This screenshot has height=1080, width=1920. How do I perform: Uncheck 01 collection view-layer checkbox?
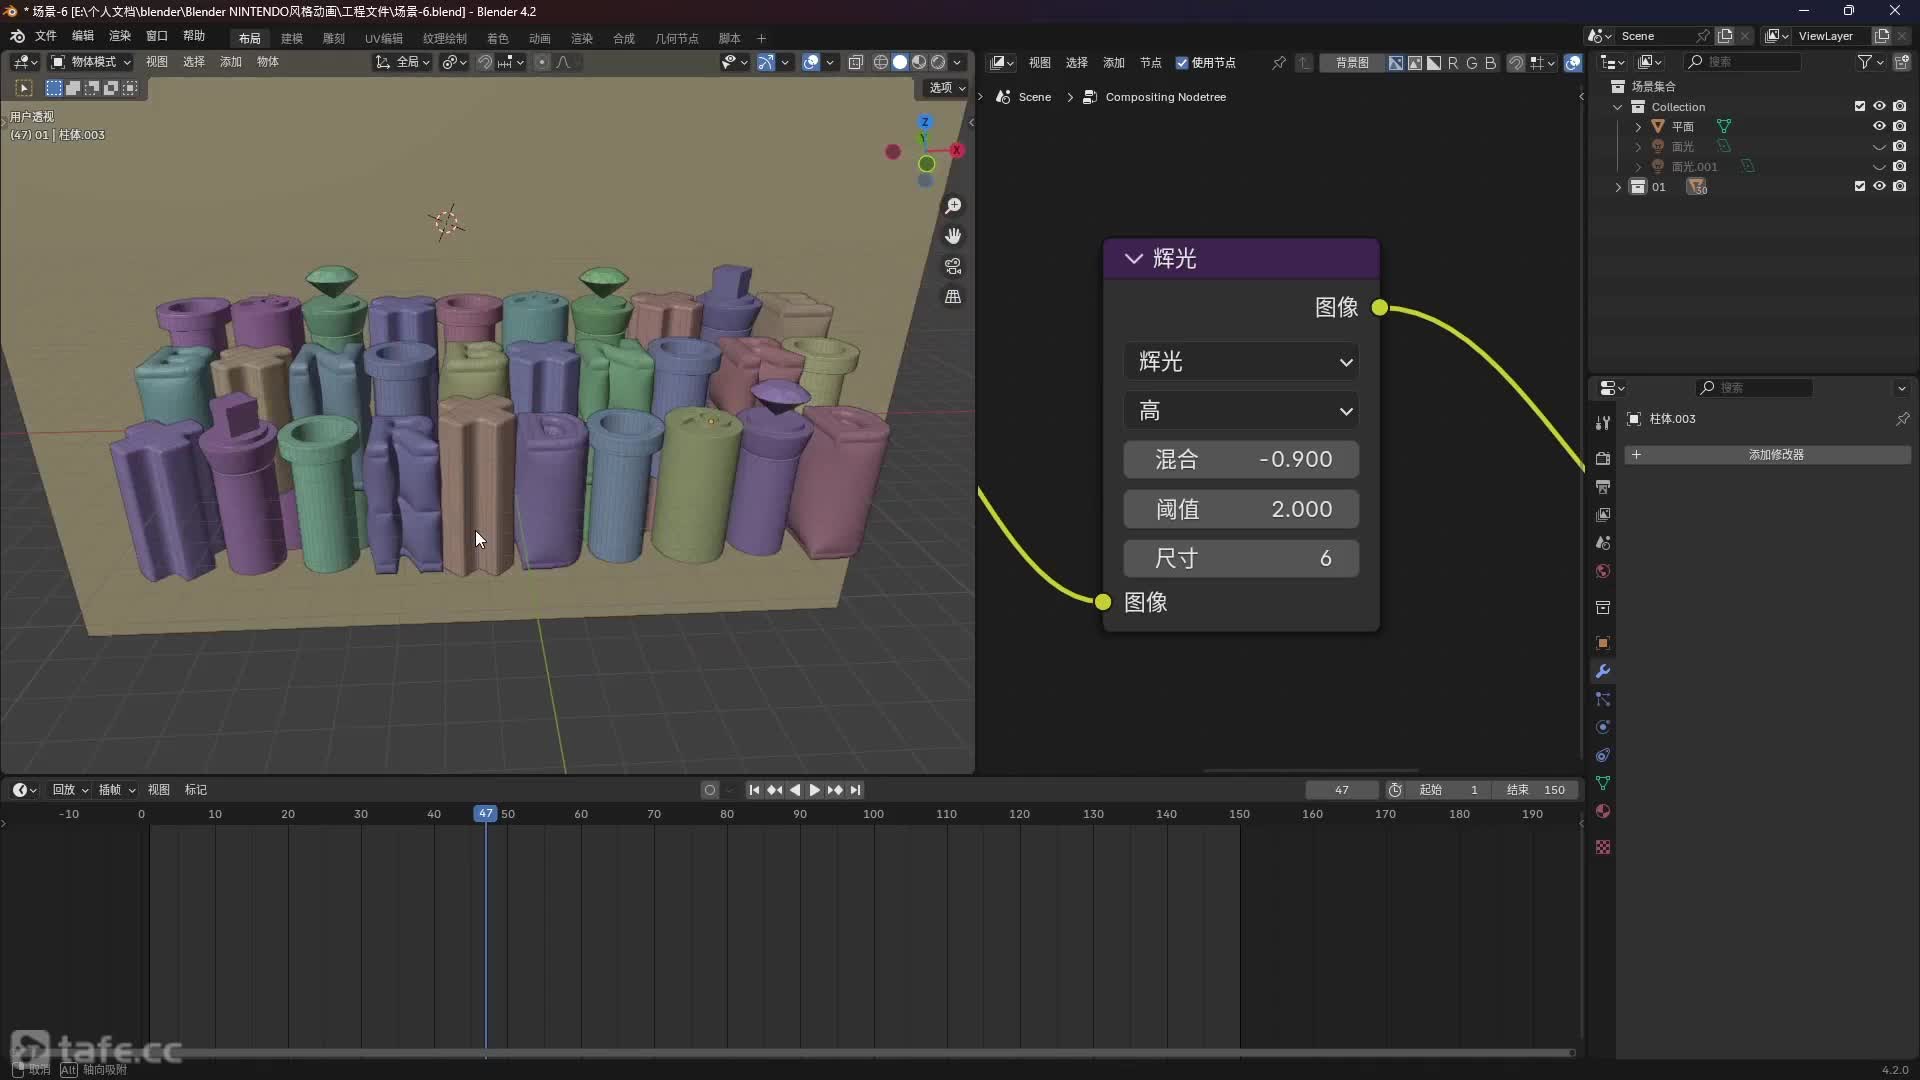1860,186
